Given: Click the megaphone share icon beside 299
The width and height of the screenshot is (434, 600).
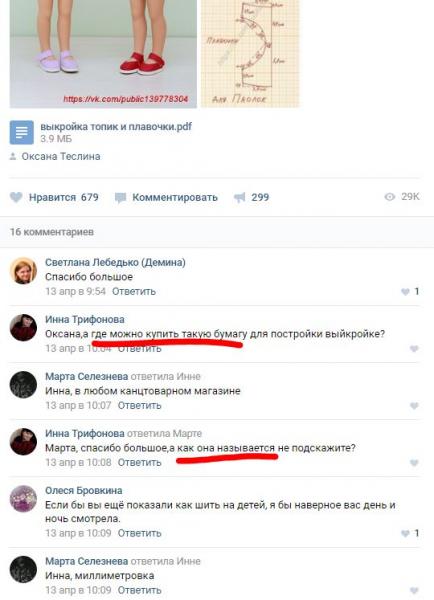Looking at the screenshot, I should coord(240,197).
